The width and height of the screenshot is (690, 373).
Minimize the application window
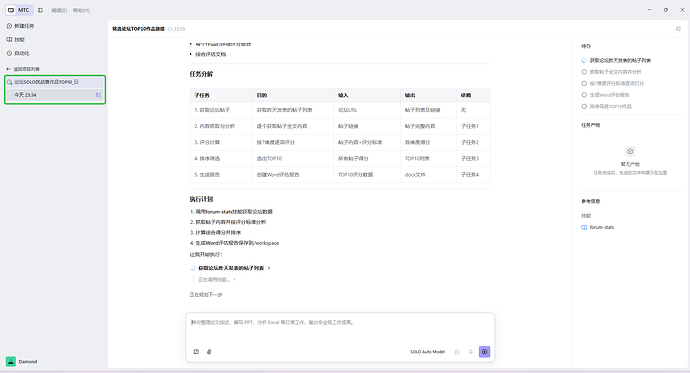pyautogui.click(x=649, y=10)
